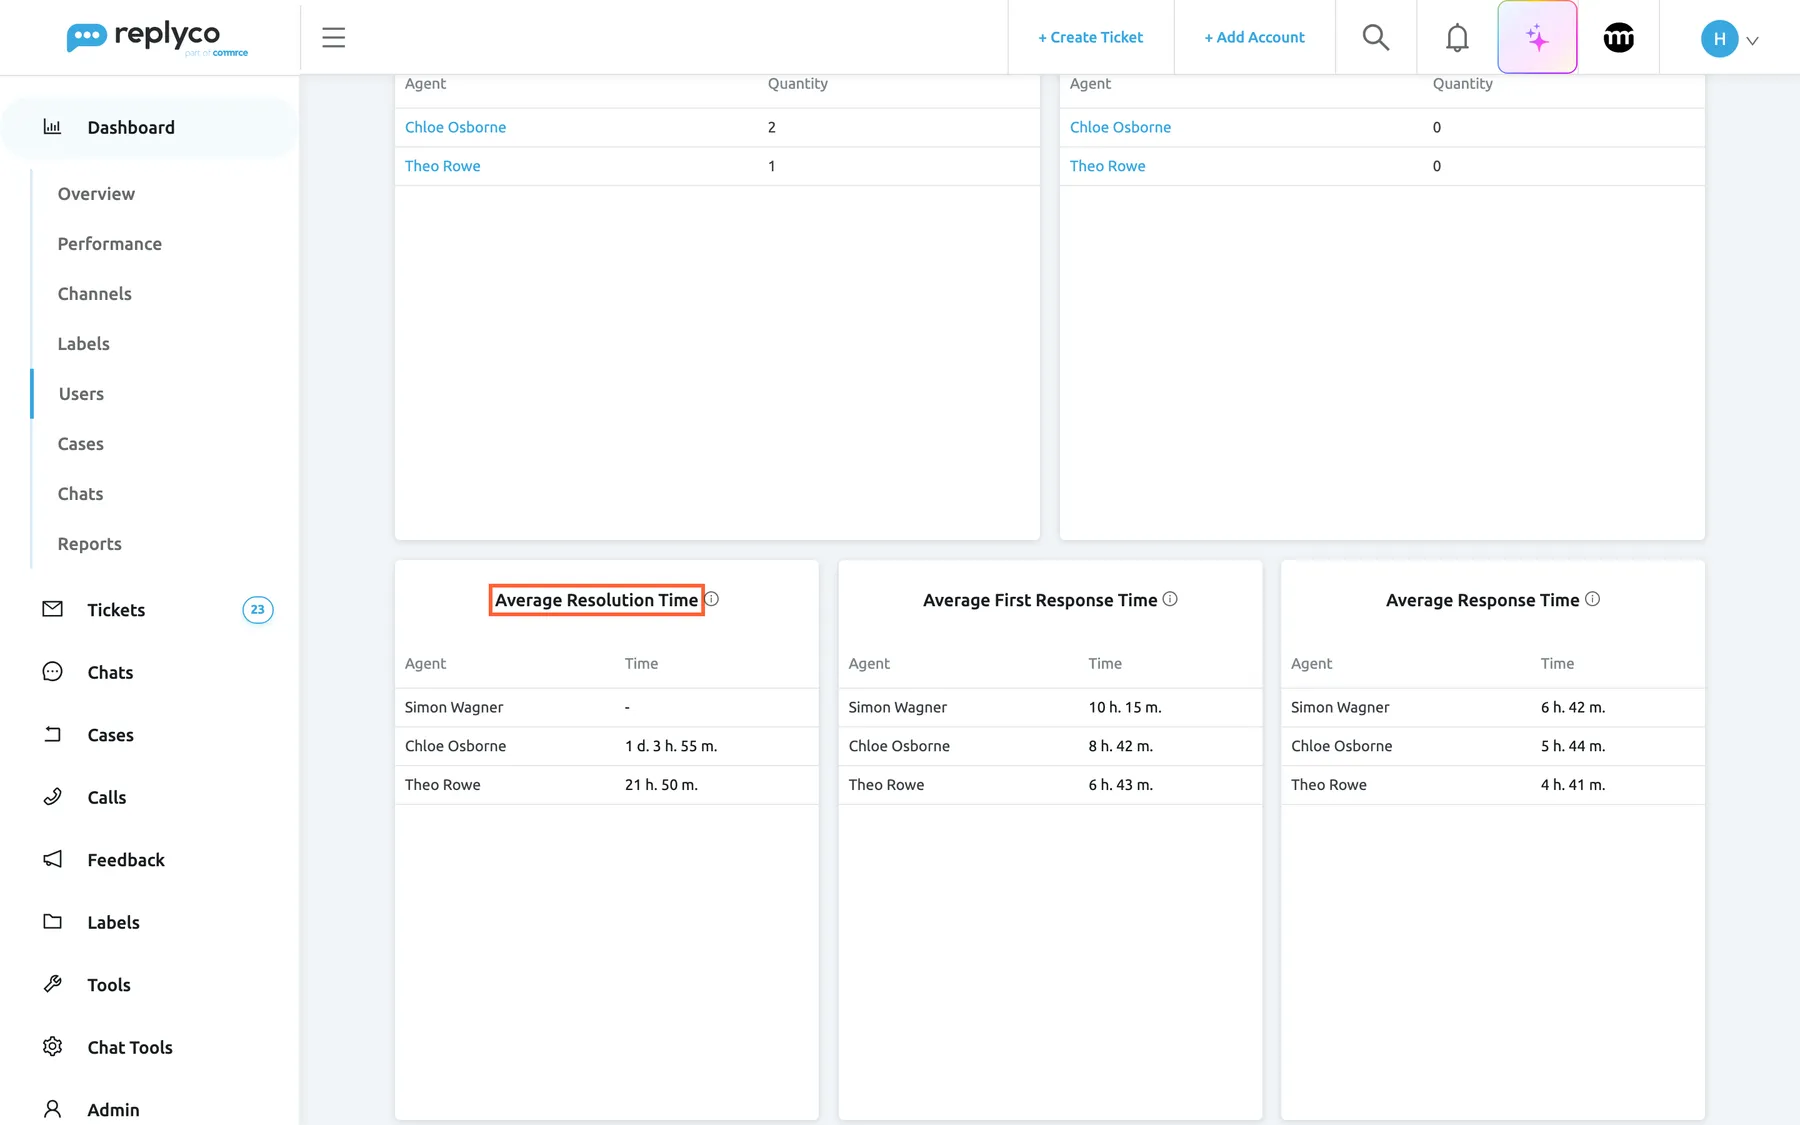Click the '10 h. 15 m.' time value
The image size is (1800, 1125).
point(1125,707)
